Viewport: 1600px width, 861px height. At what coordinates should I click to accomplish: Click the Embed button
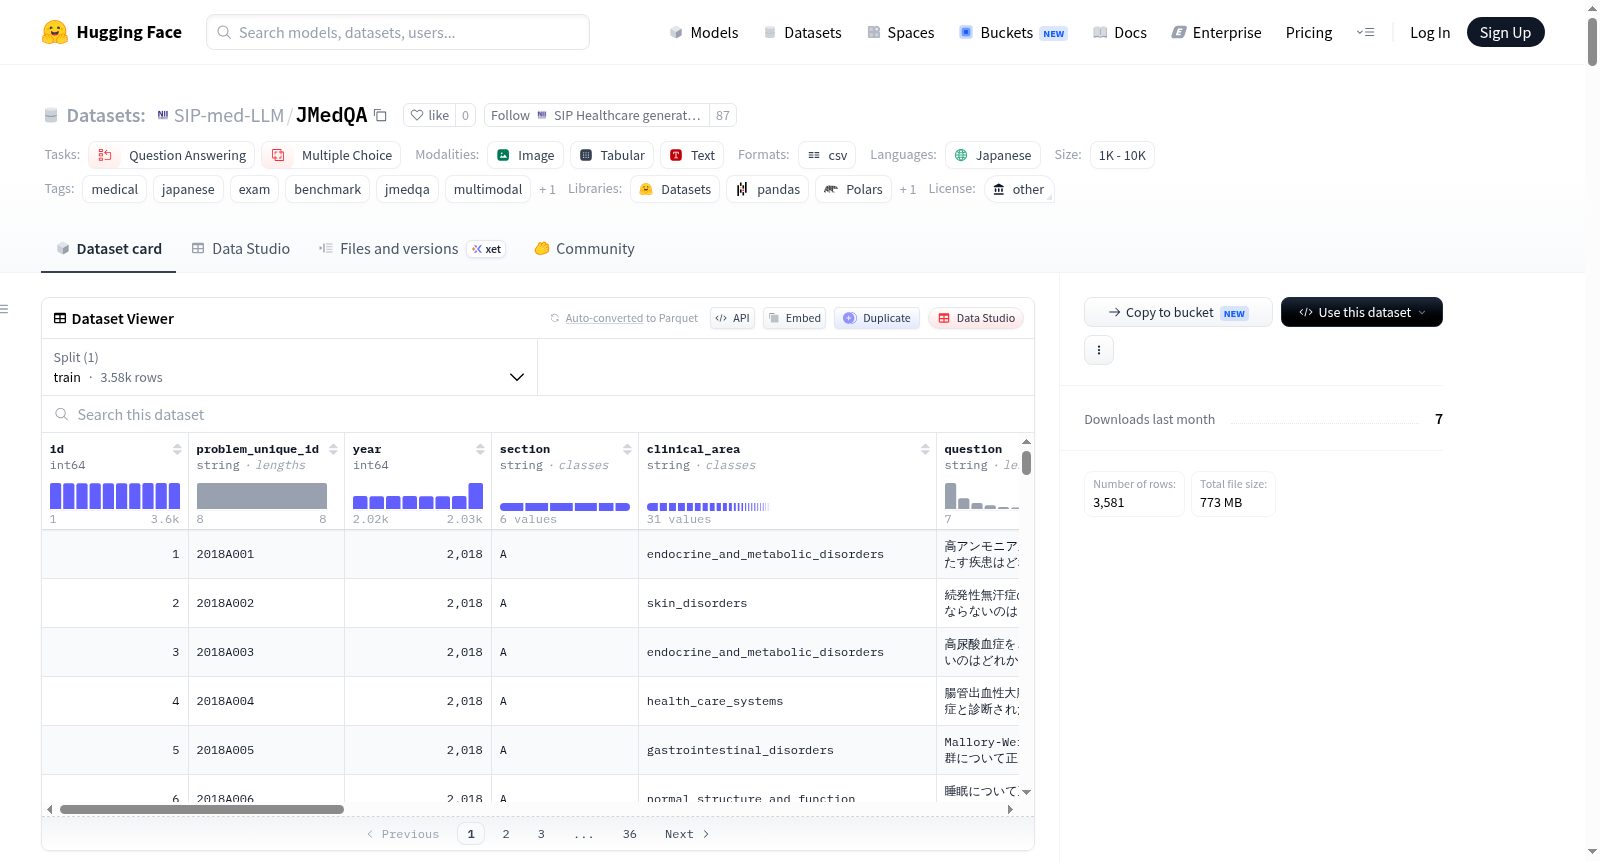[x=794, y=318]
